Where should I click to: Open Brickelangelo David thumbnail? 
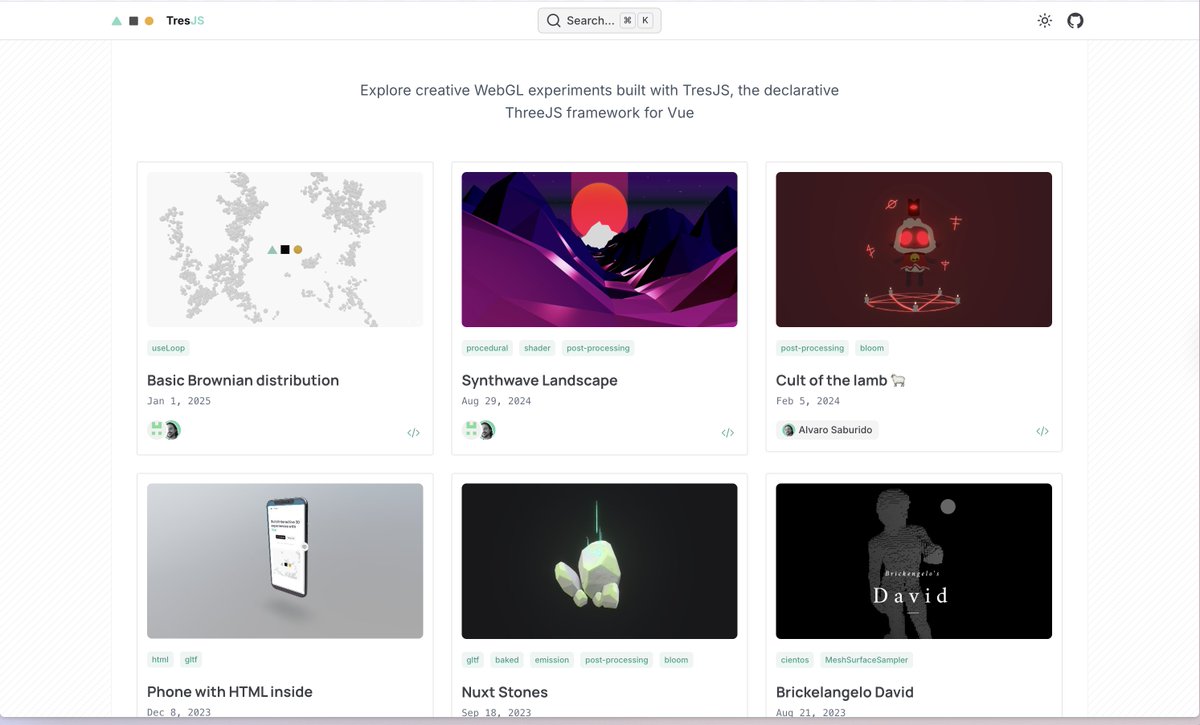pos(914,561)
